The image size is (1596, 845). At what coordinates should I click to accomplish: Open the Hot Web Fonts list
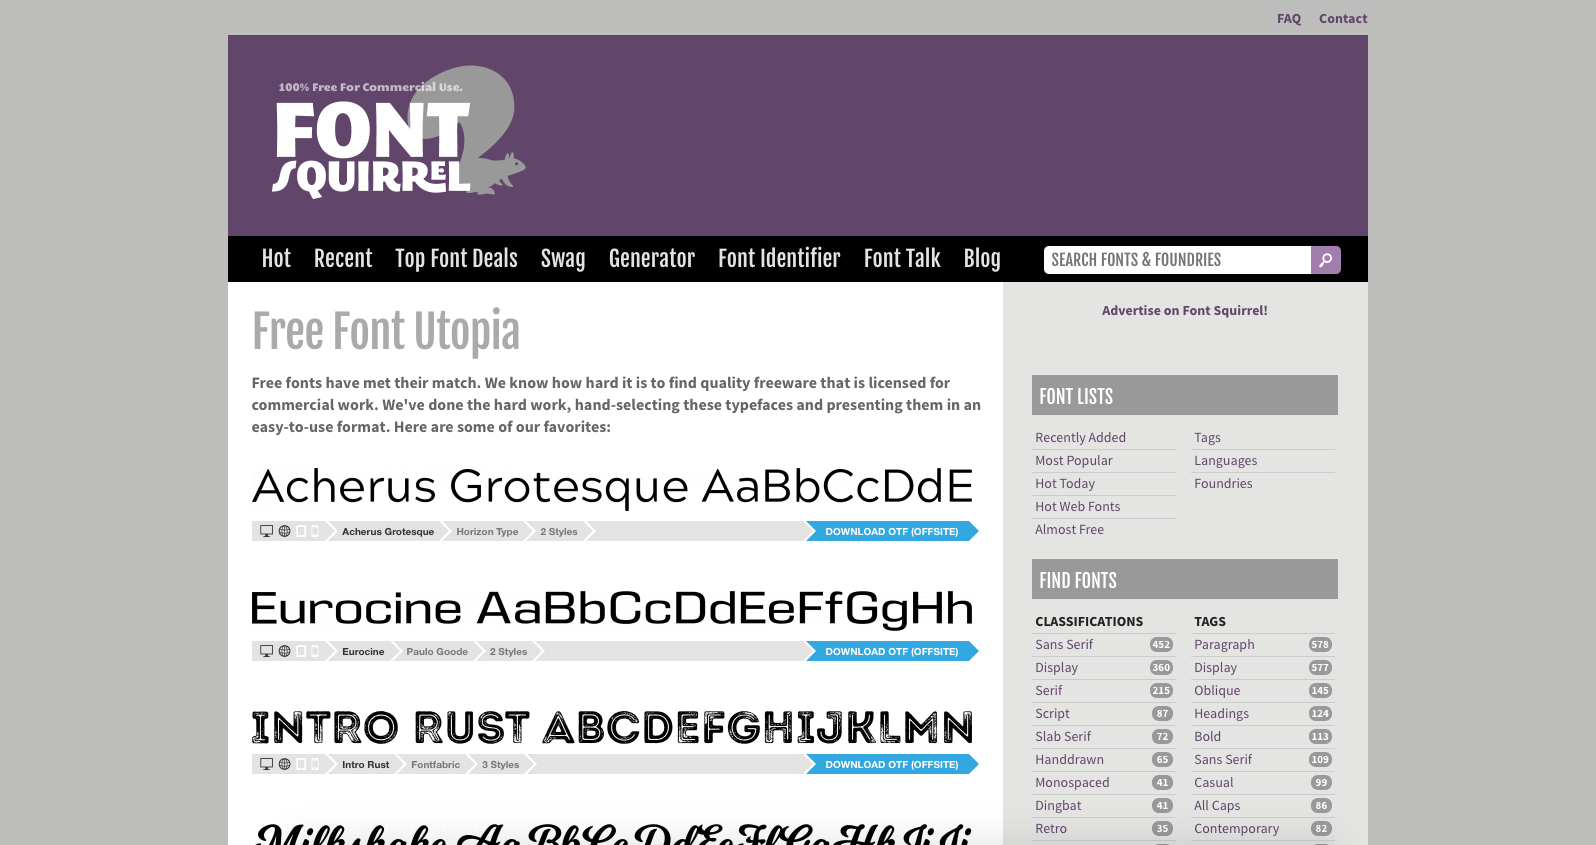click(x=1078, y=507)
